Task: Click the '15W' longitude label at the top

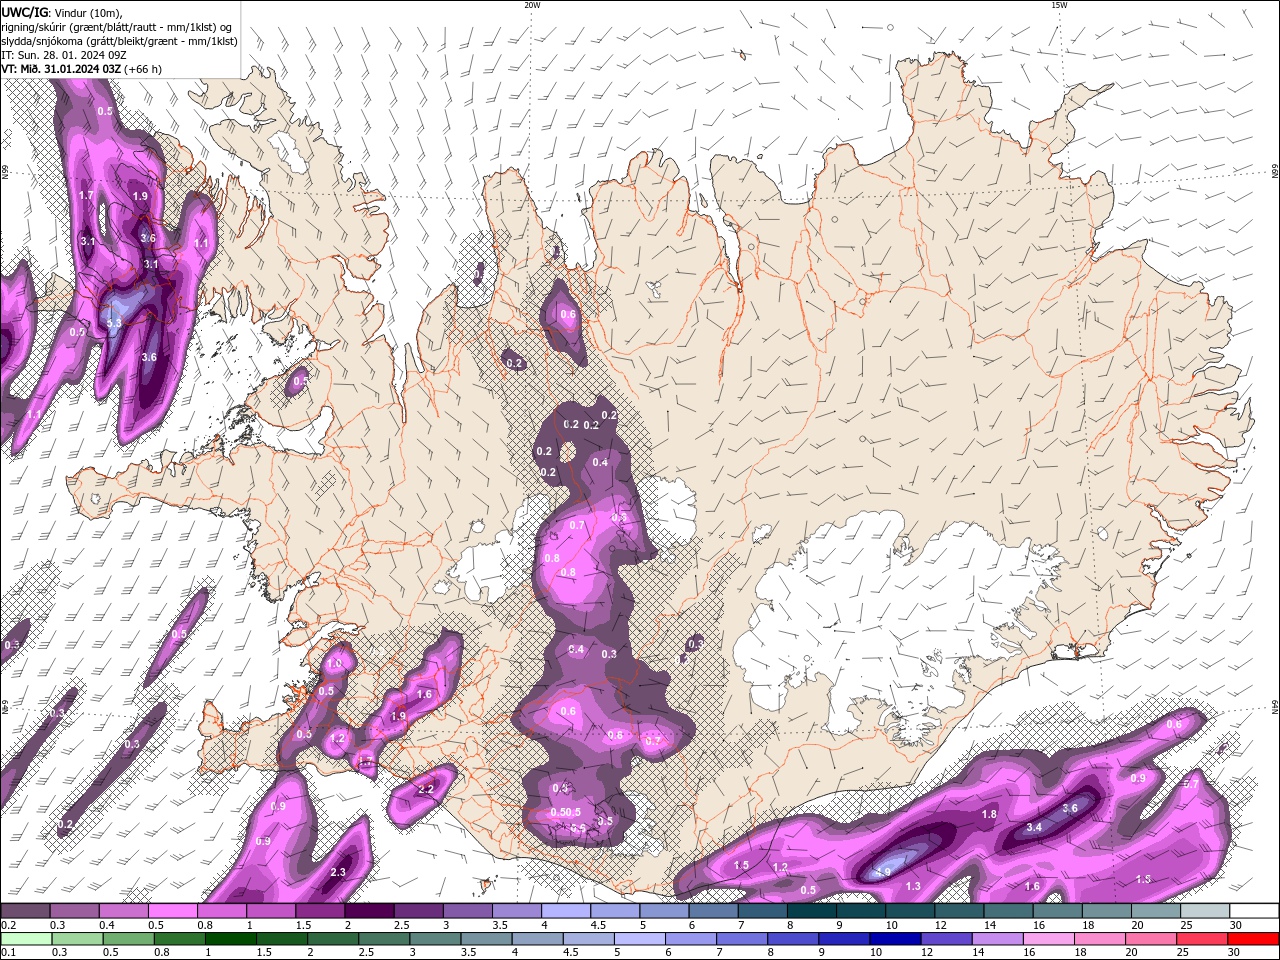Action: pyautogui.click(x=1059, y=5)
